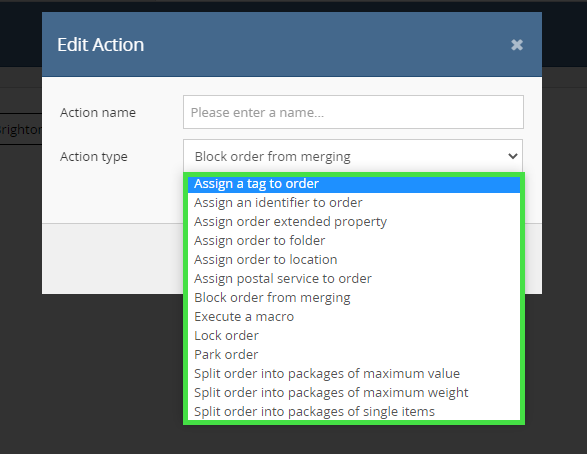Select Execute a macro option
The width and height of the screenshot is (587, 454).
pos(354,317)
